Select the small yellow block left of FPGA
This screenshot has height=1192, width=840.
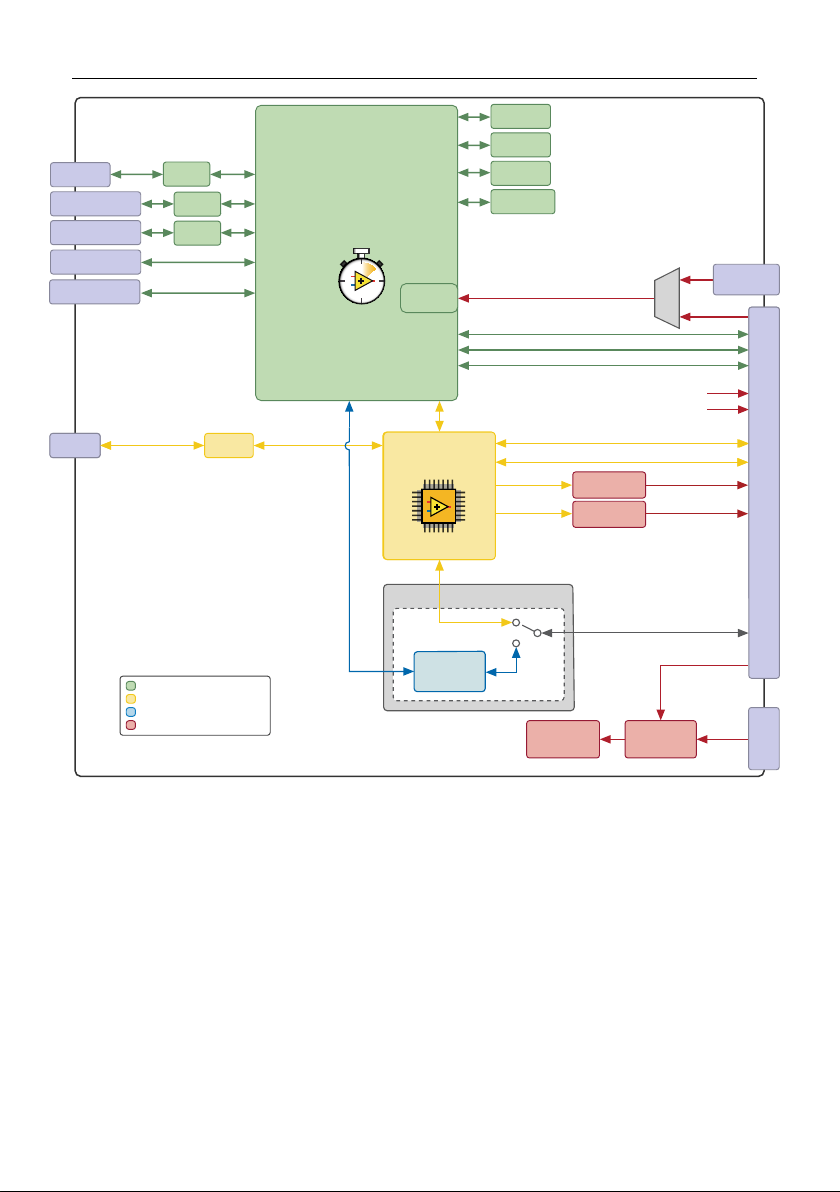(229, 445)
